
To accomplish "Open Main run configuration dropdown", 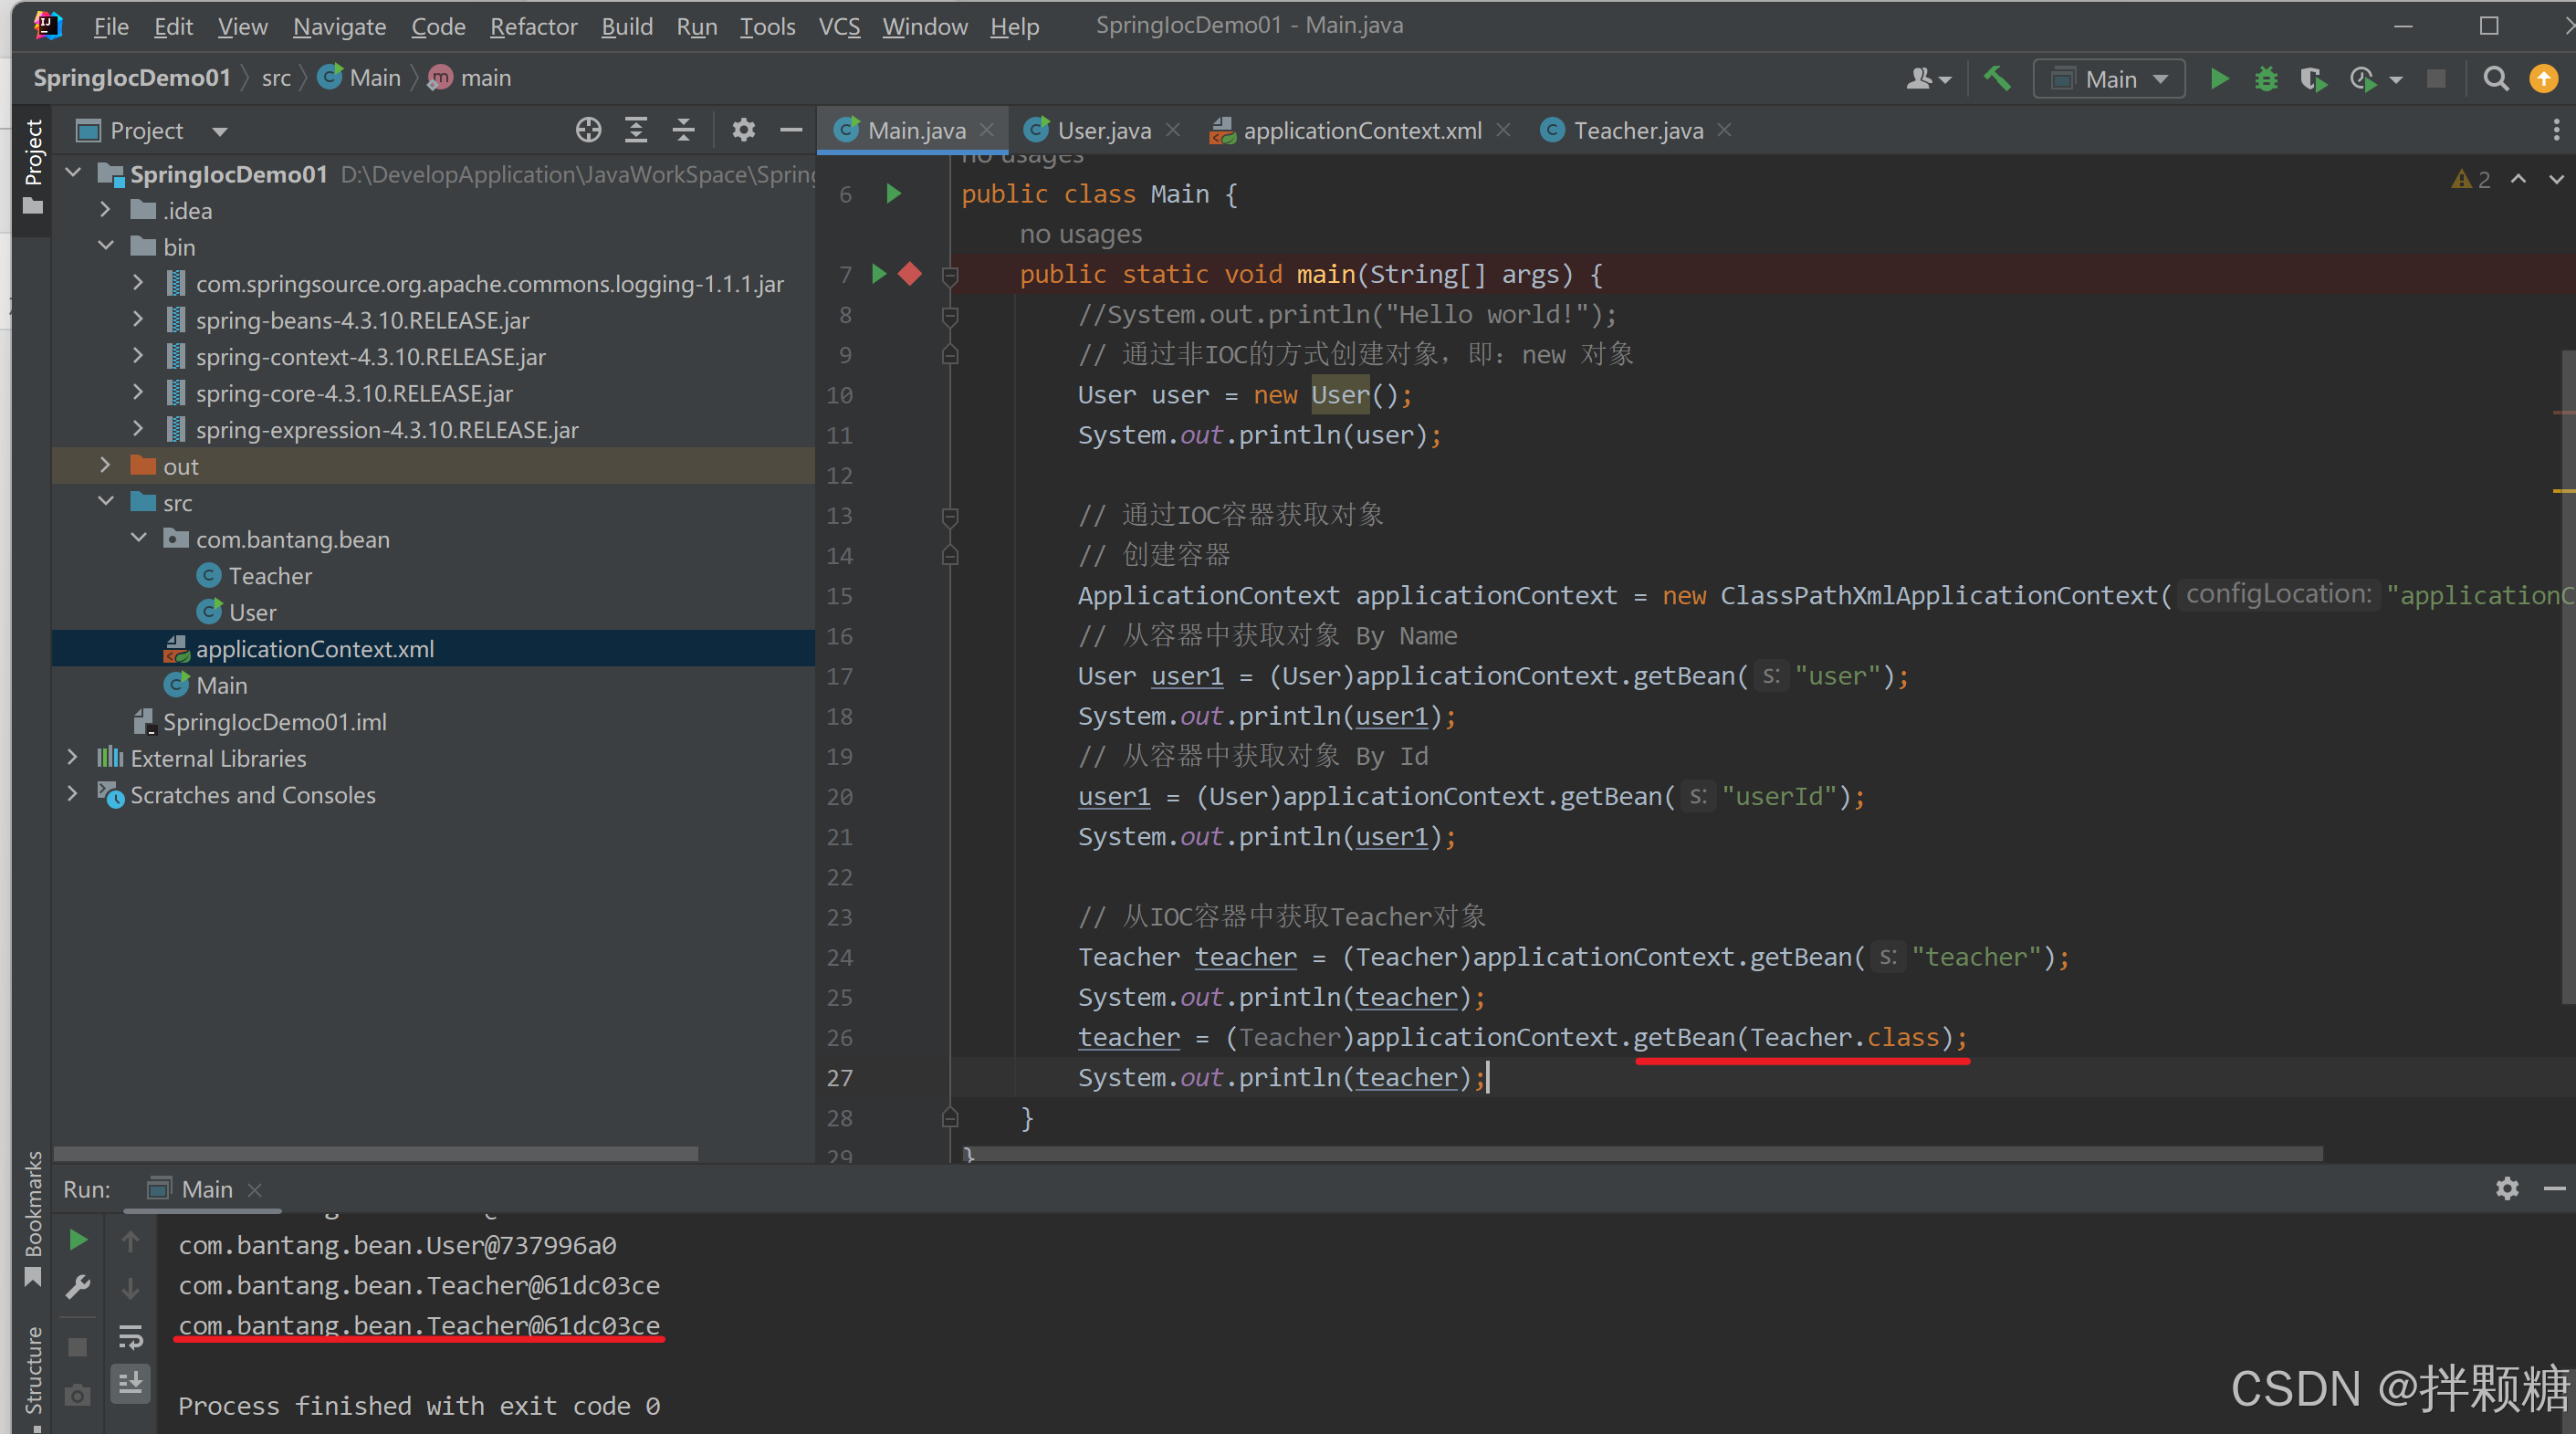I will 2110,79.
